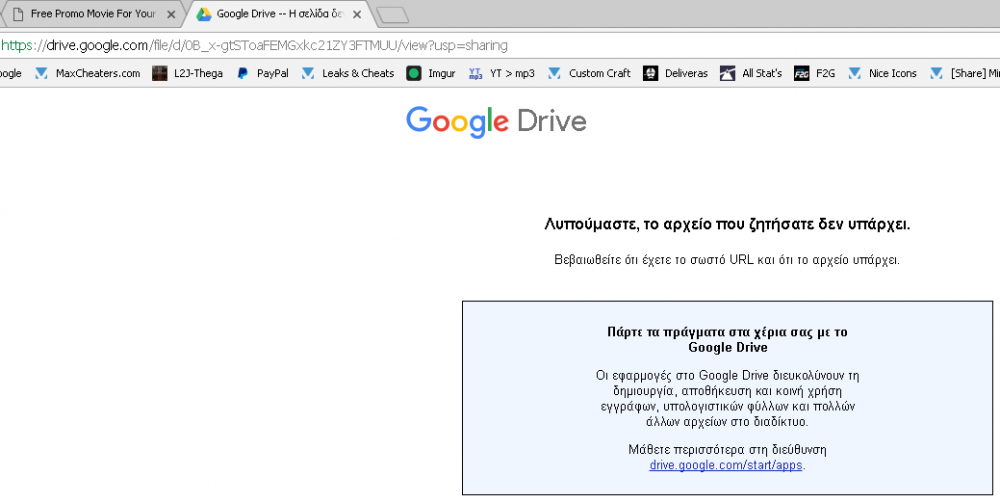Click the Google Drive logo
This screenshot has width=1000, height=503.
(496, 122)
